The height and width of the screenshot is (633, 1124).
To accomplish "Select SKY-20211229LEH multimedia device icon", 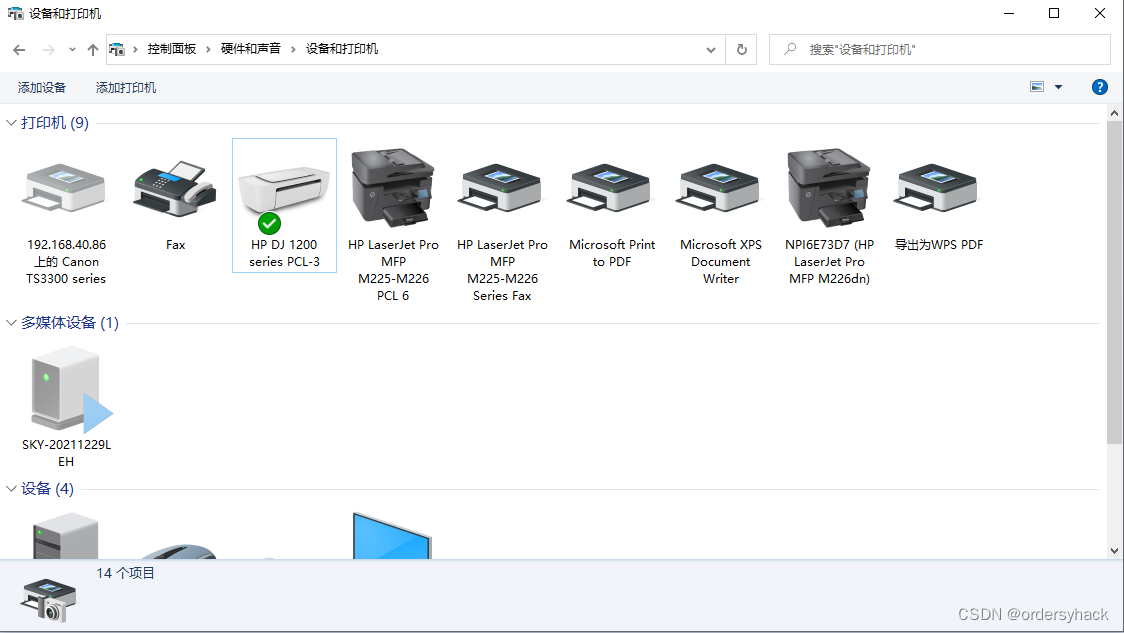I will (70, 390).
